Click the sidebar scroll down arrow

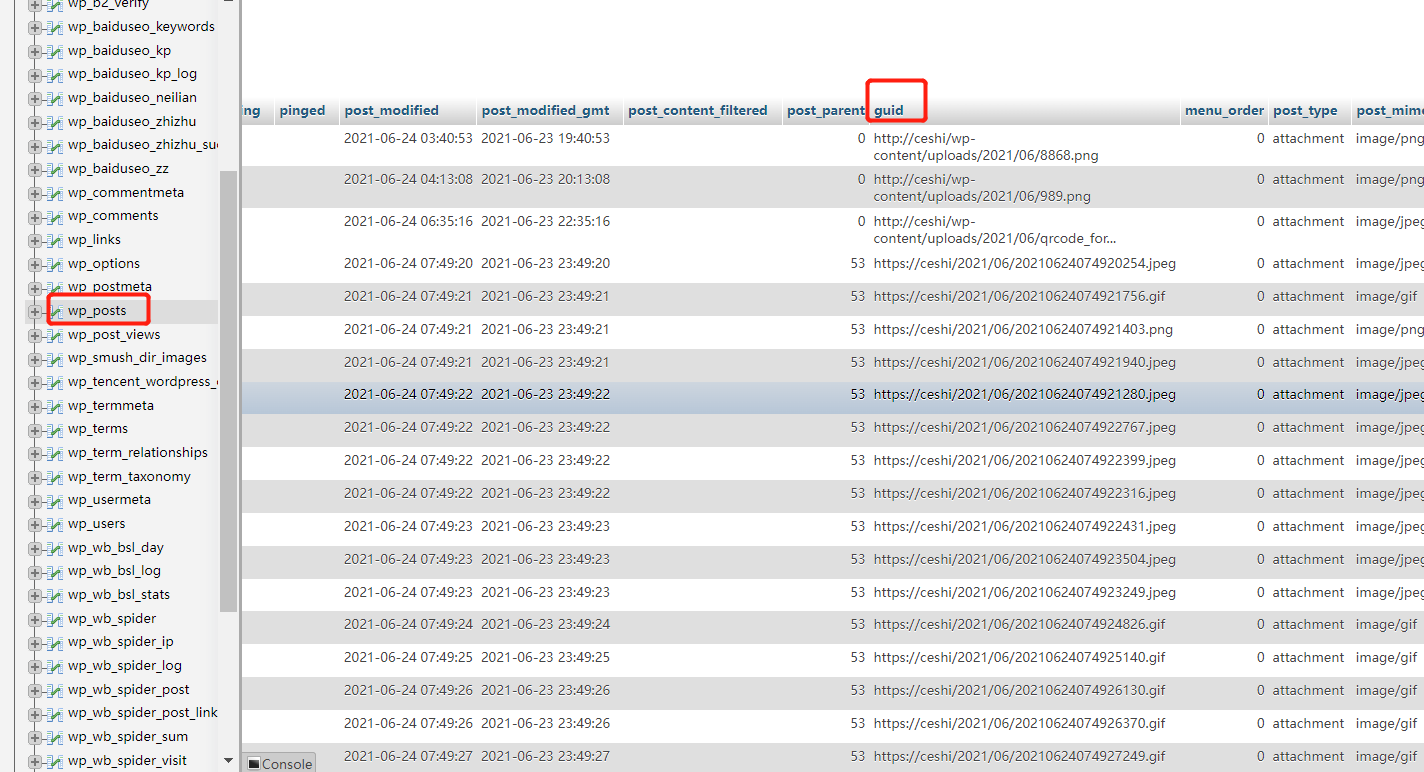[228, 761]
